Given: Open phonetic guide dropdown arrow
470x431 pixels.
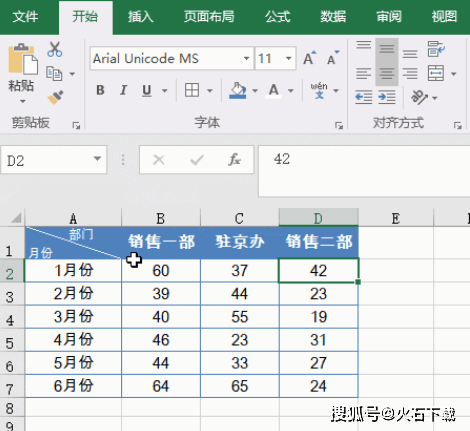Looking at the screenshot, I should 336,91.
